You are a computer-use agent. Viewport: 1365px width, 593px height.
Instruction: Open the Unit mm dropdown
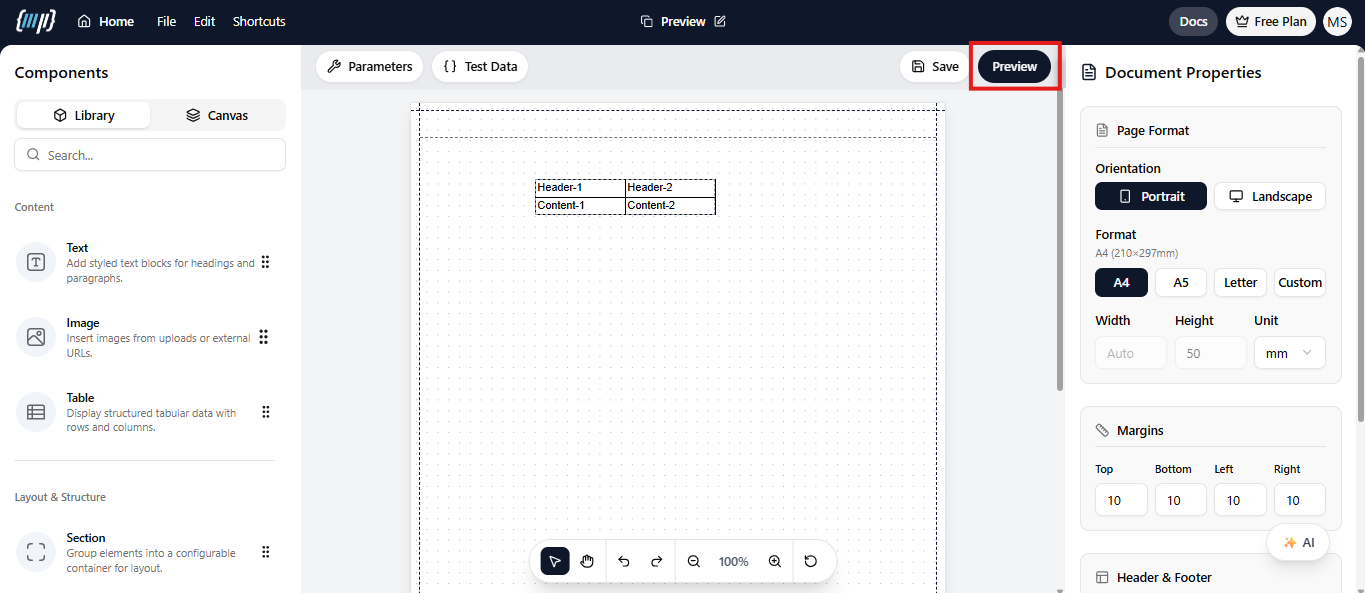tap(1290, 353)
